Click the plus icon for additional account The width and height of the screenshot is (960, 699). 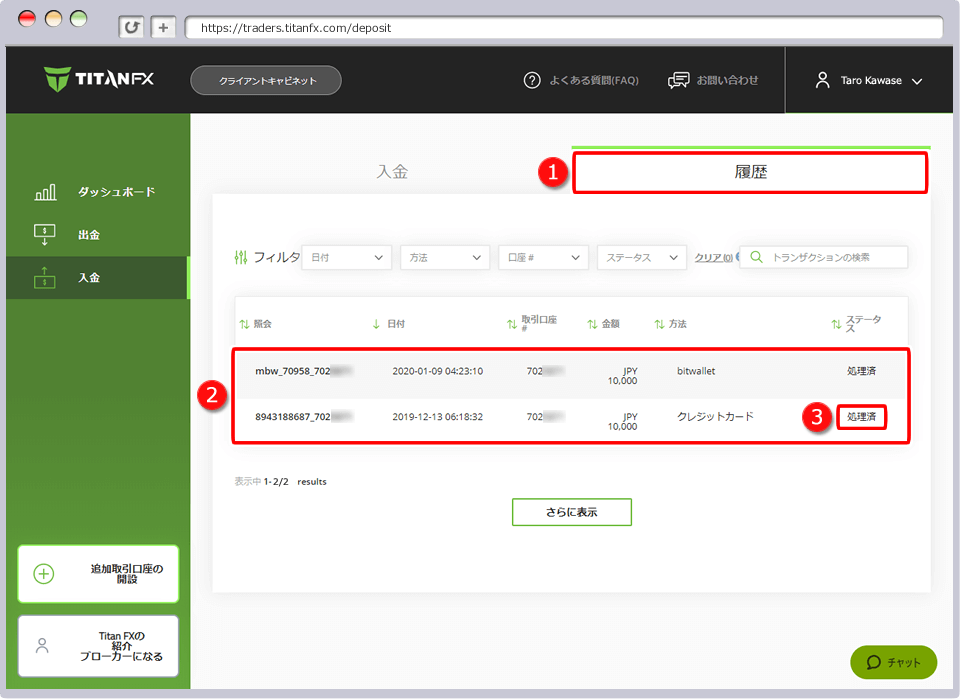point(44,574)
